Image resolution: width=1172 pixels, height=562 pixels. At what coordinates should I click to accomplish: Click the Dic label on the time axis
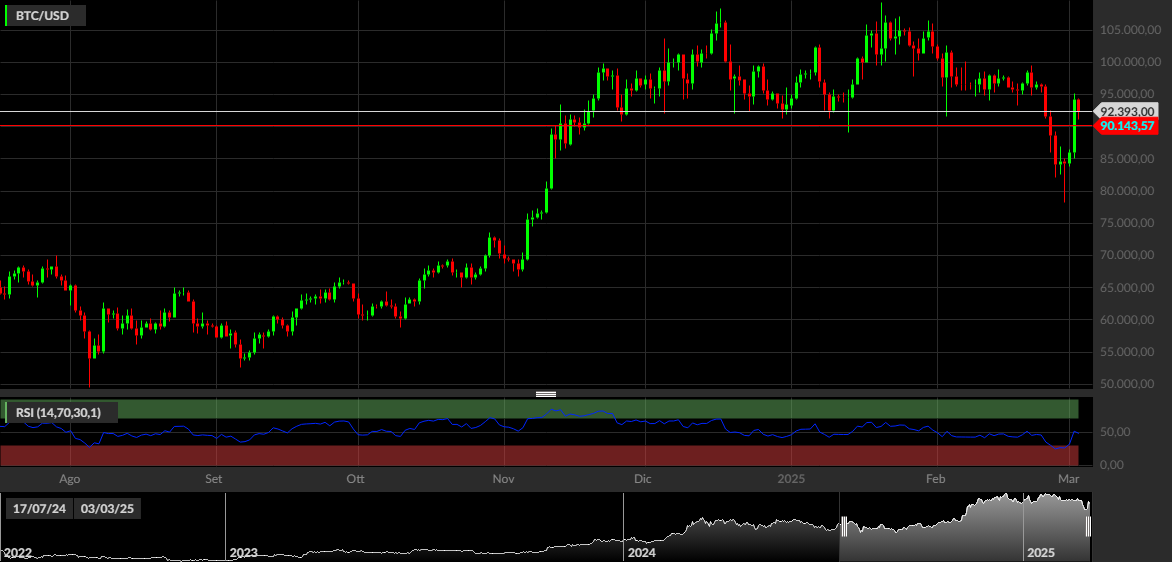point(642,478)
